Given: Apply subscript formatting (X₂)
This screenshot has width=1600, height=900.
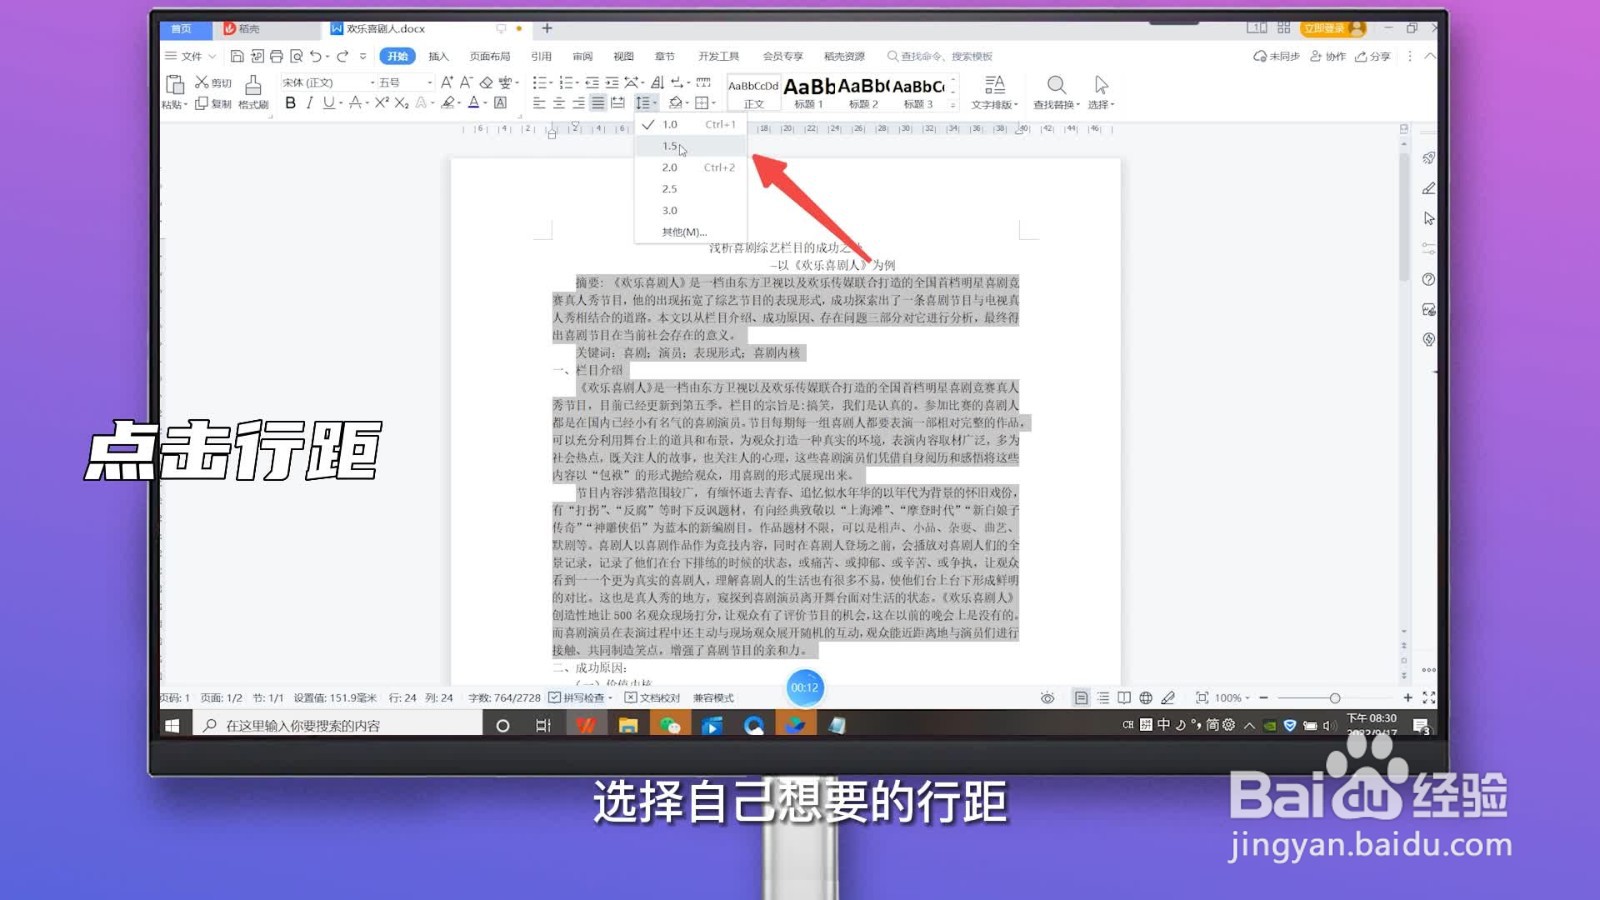Looking at the screenshot, I should [401, 102].
